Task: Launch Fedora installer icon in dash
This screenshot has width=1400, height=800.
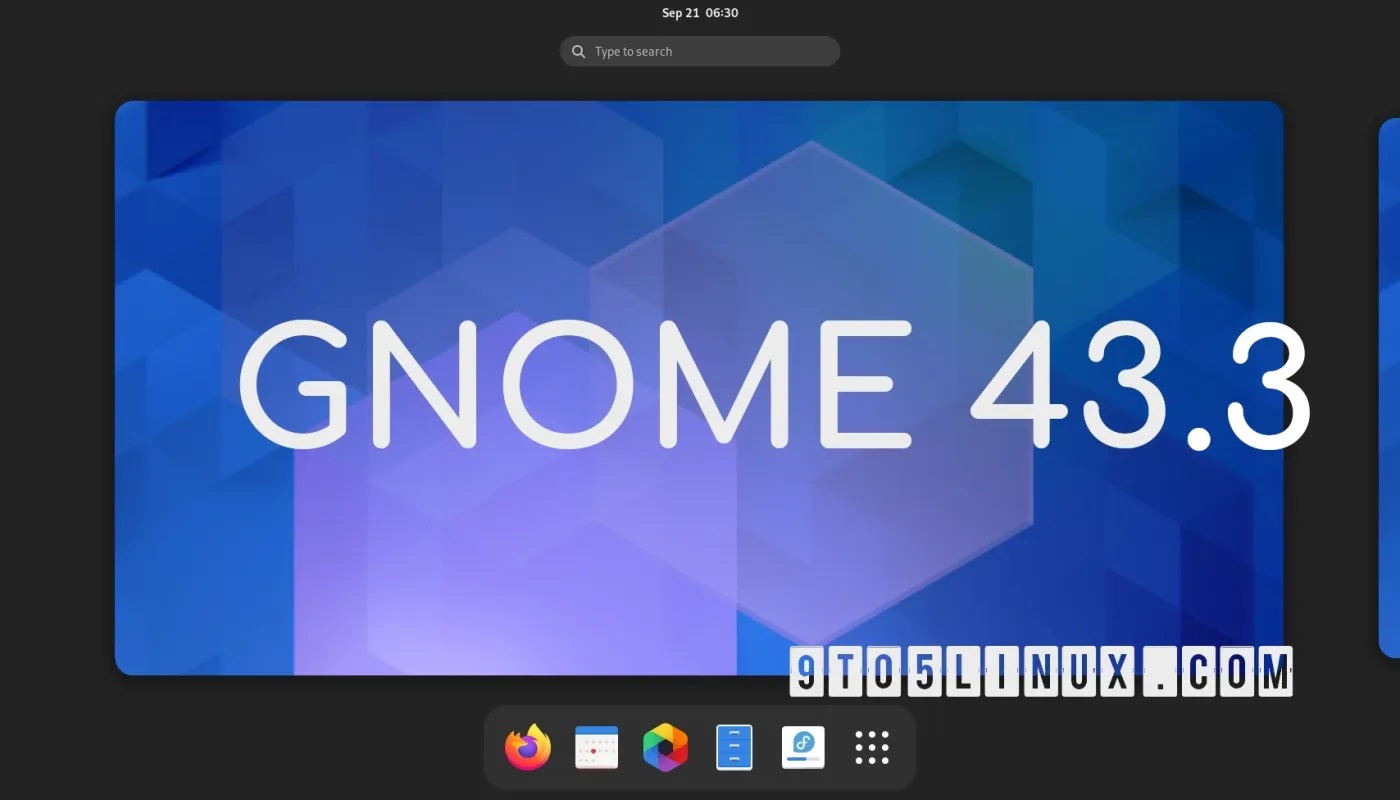Action: pos(803,747)
